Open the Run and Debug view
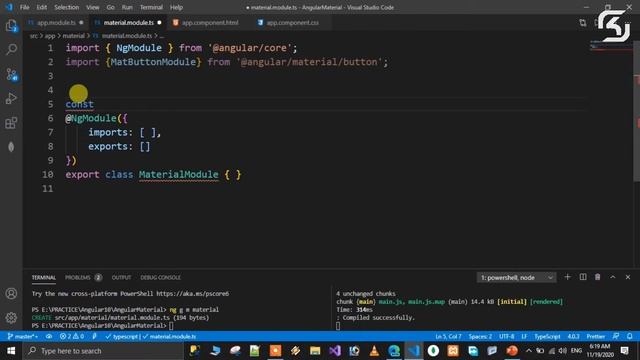Viewport: 640px width, 360px height. 11,98
